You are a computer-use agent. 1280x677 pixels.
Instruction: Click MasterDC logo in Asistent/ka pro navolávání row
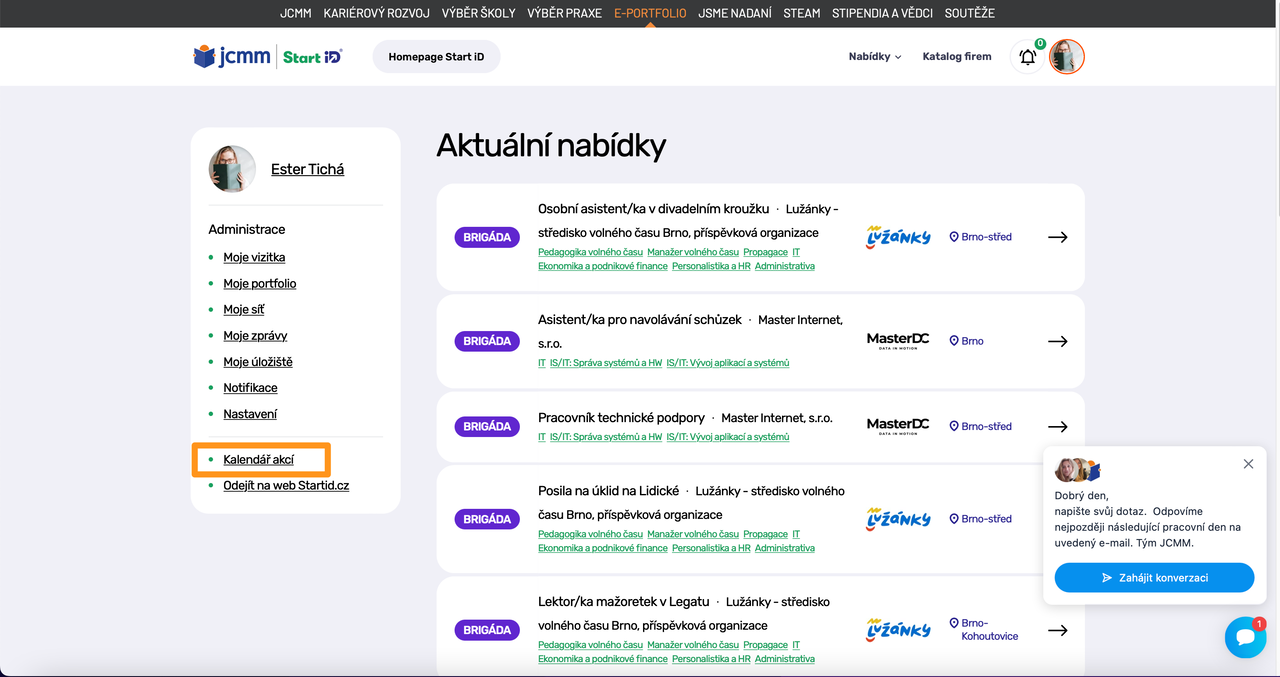point(898,341)
